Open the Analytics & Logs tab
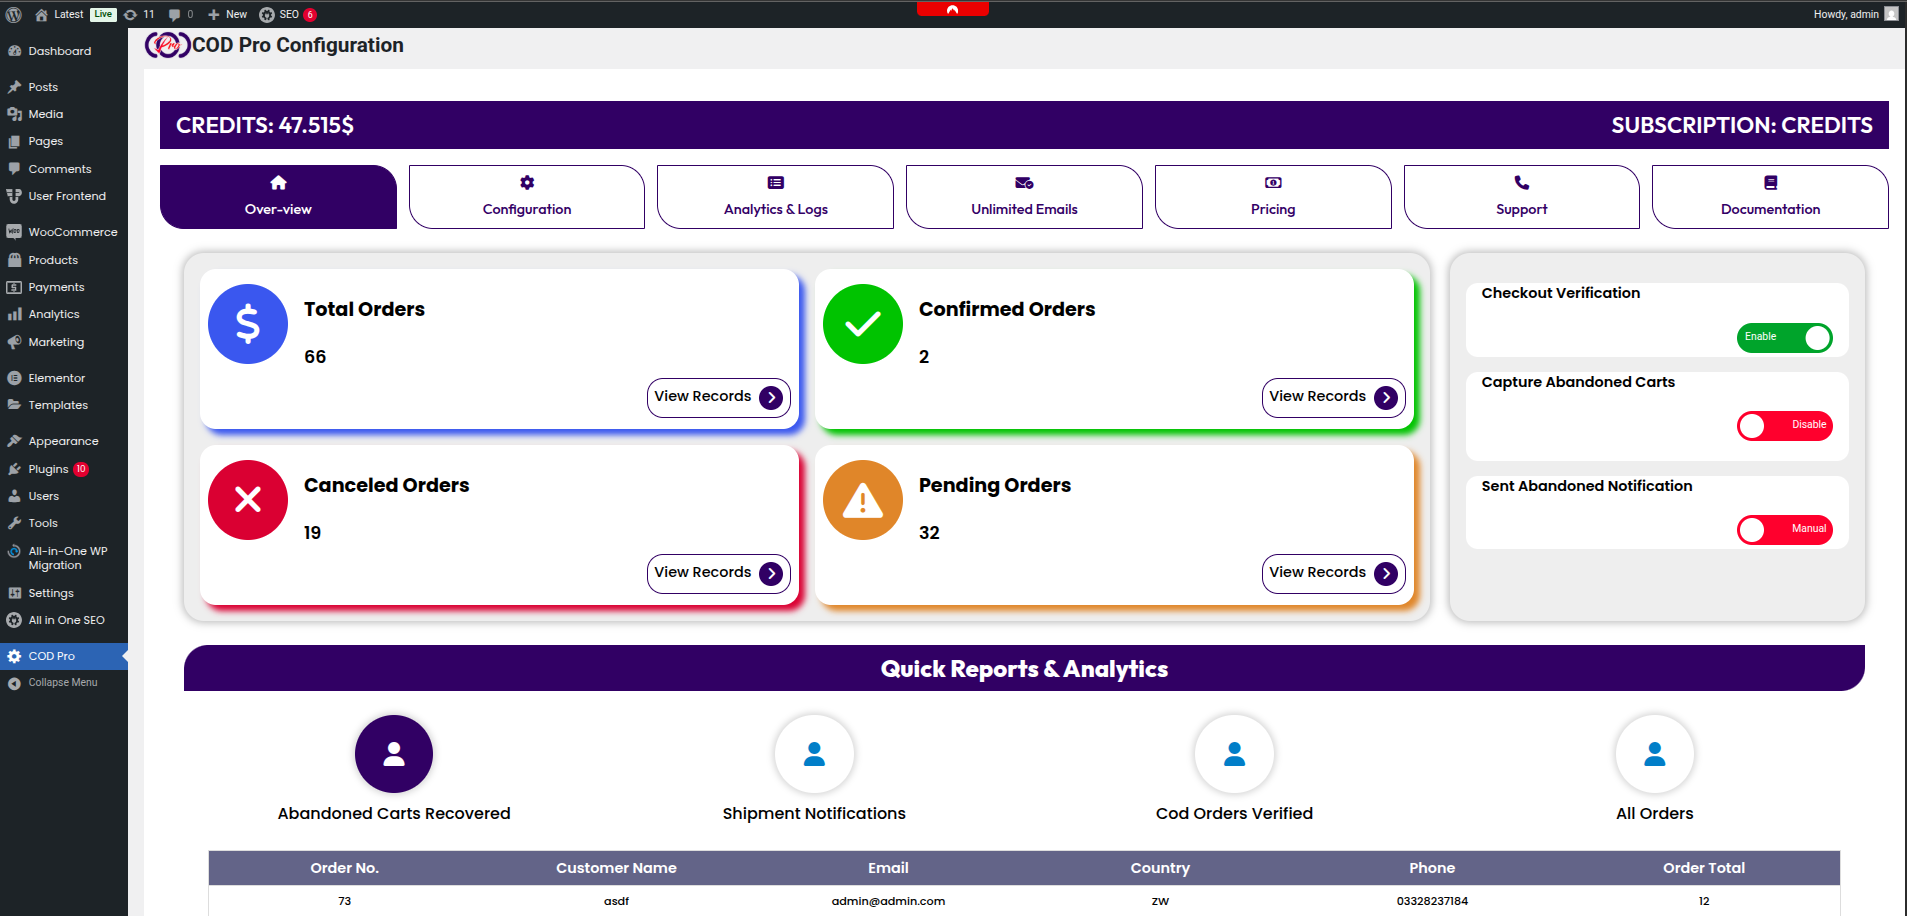 775,197
